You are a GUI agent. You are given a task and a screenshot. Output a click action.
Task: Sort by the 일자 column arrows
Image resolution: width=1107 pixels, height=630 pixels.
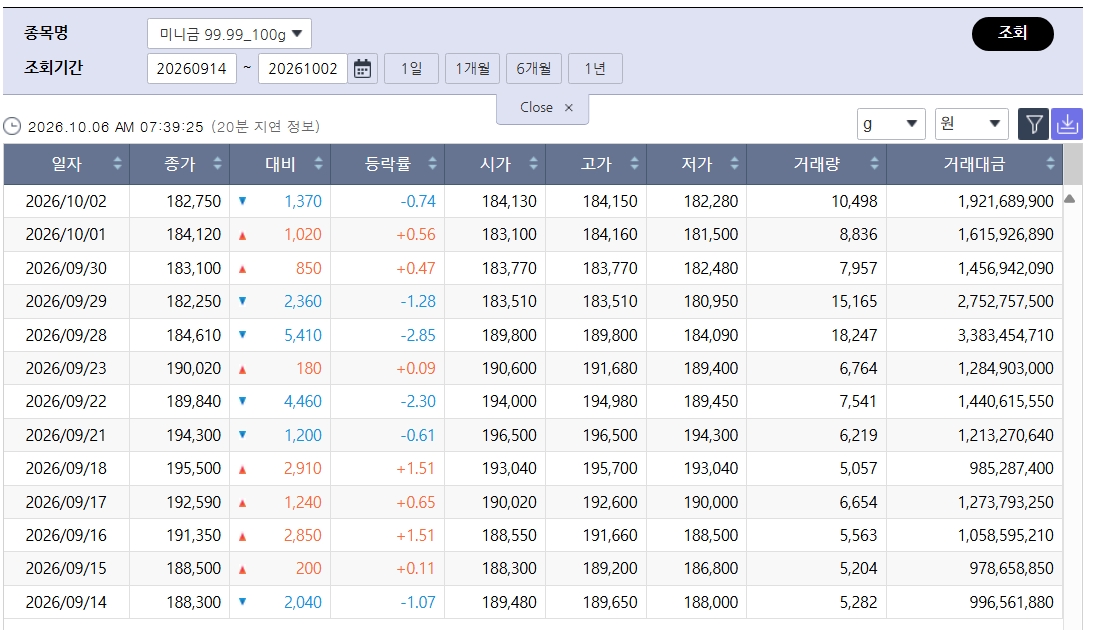tap(117, 164)
